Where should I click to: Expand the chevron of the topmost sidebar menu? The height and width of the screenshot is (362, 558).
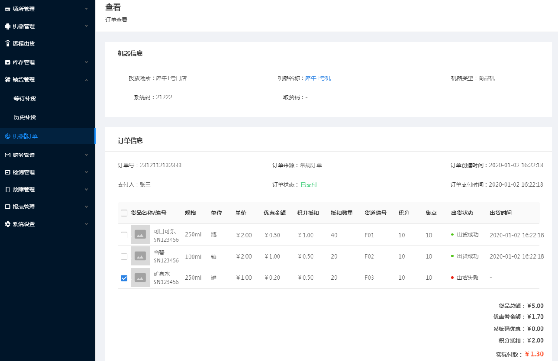pos(86,9)
